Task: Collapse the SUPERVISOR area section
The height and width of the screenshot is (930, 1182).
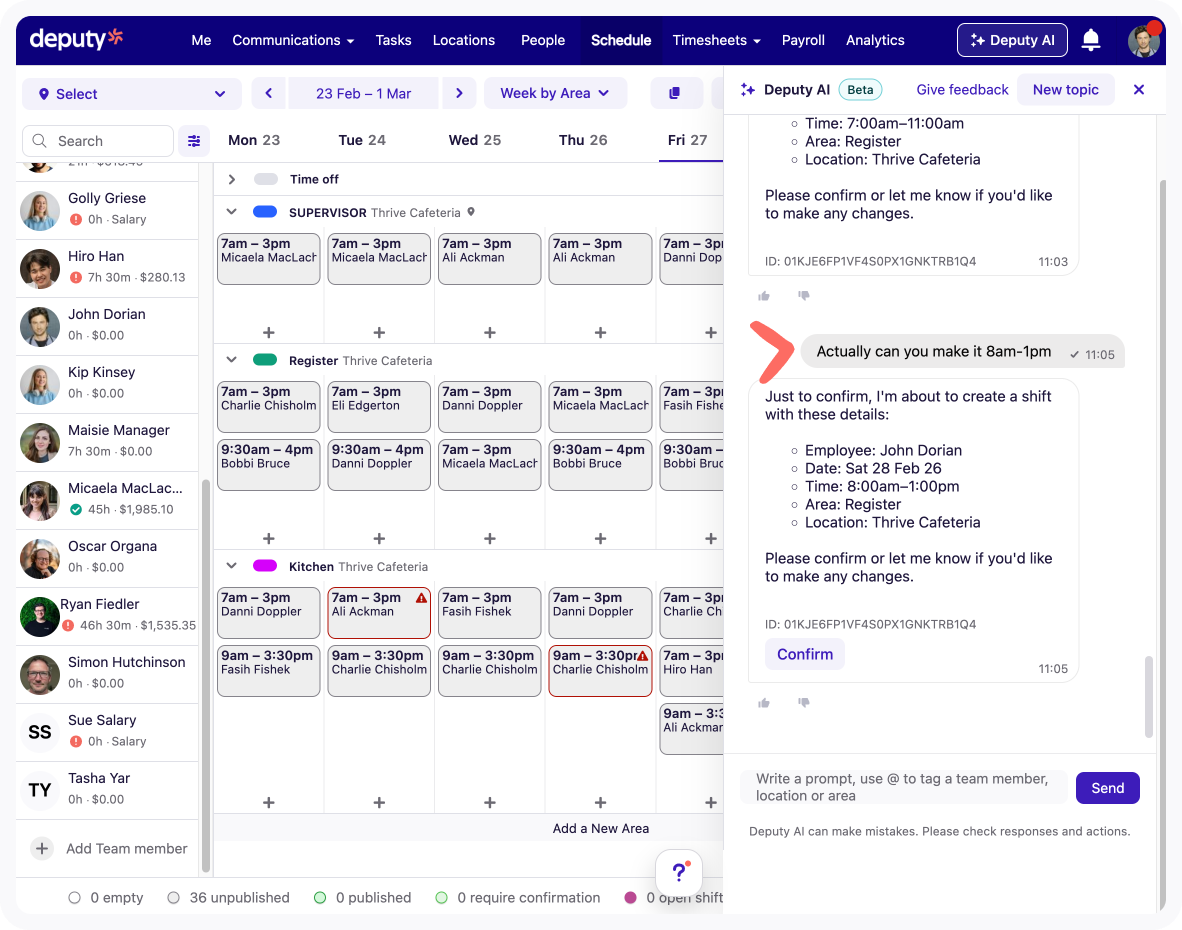Action: point(232,212)
